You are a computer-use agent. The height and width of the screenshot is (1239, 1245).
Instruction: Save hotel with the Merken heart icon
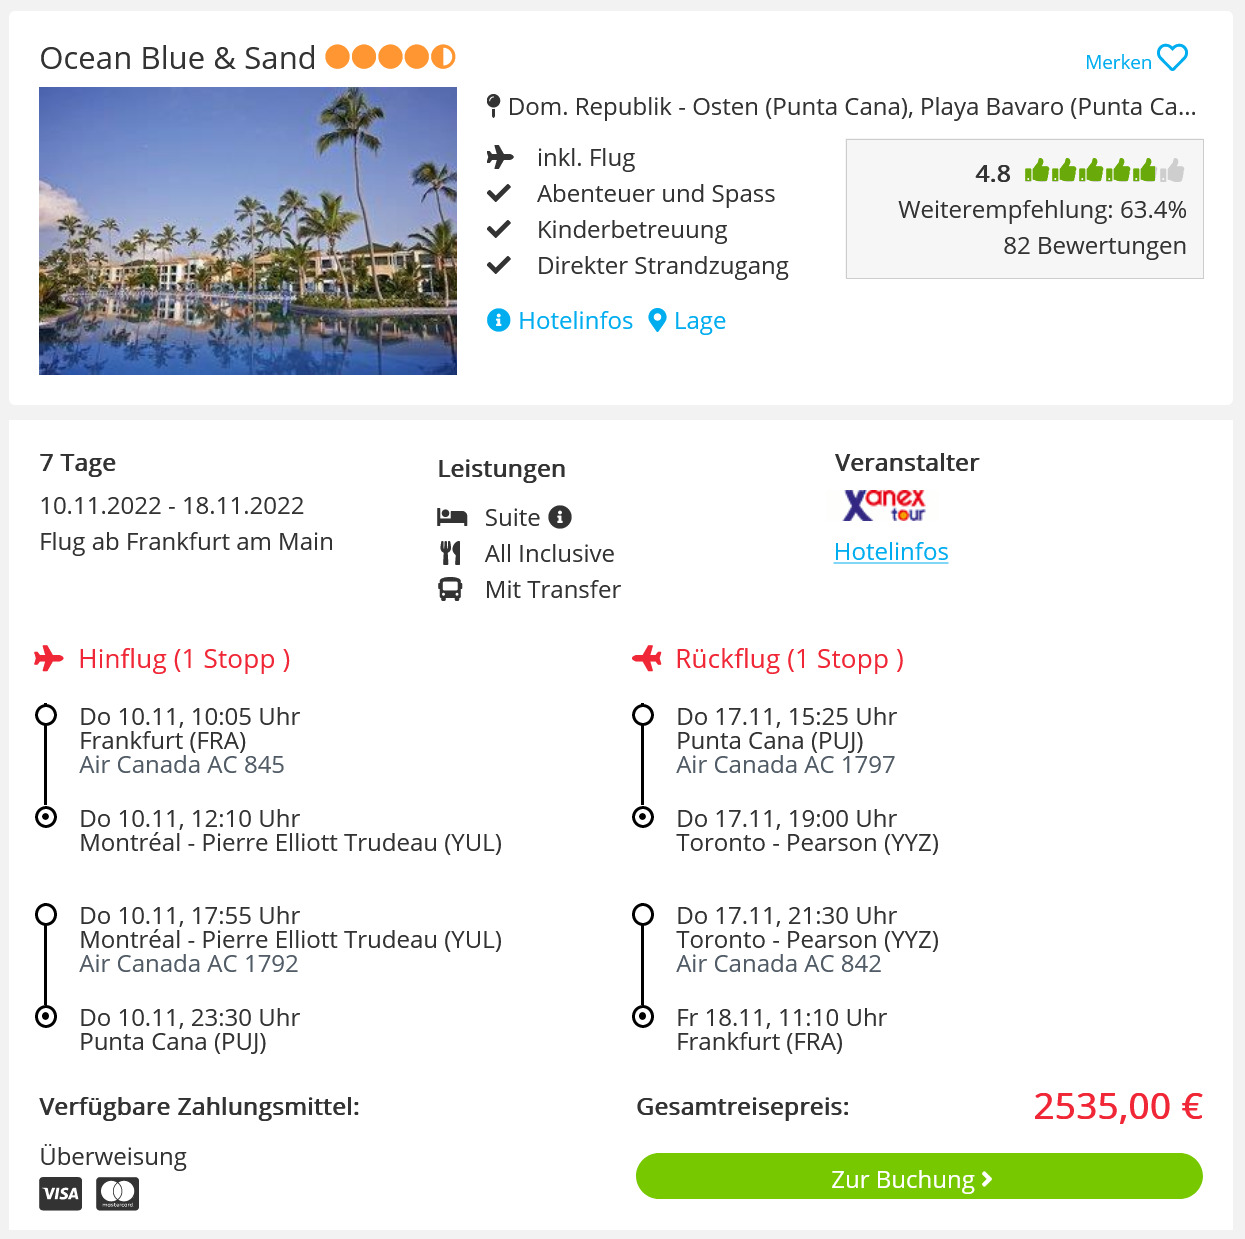1172,58
